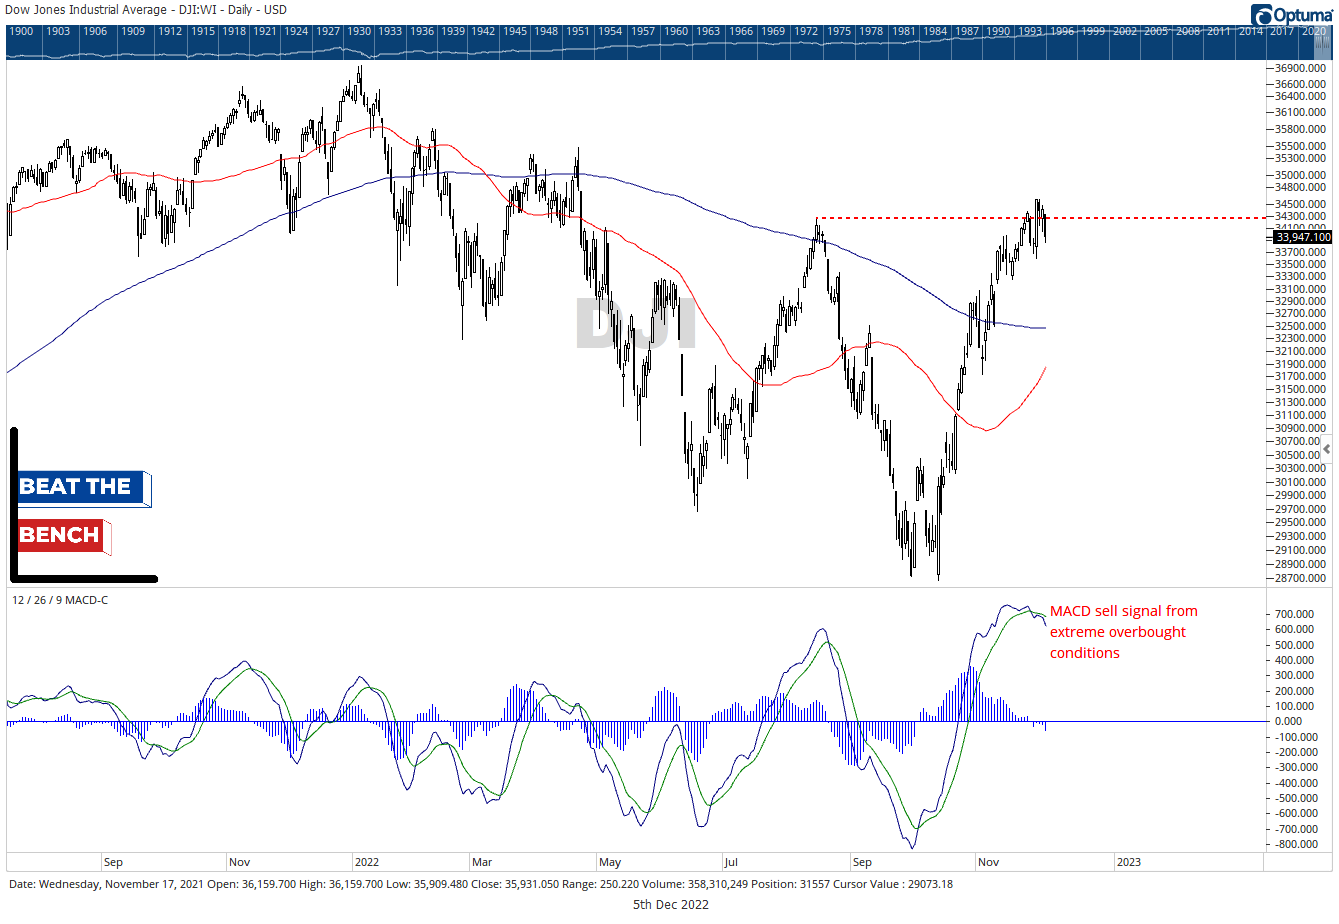Click the 35000.000 price axis label
The height and width of the screenshot is (924, 1339).
point(1302,175)
